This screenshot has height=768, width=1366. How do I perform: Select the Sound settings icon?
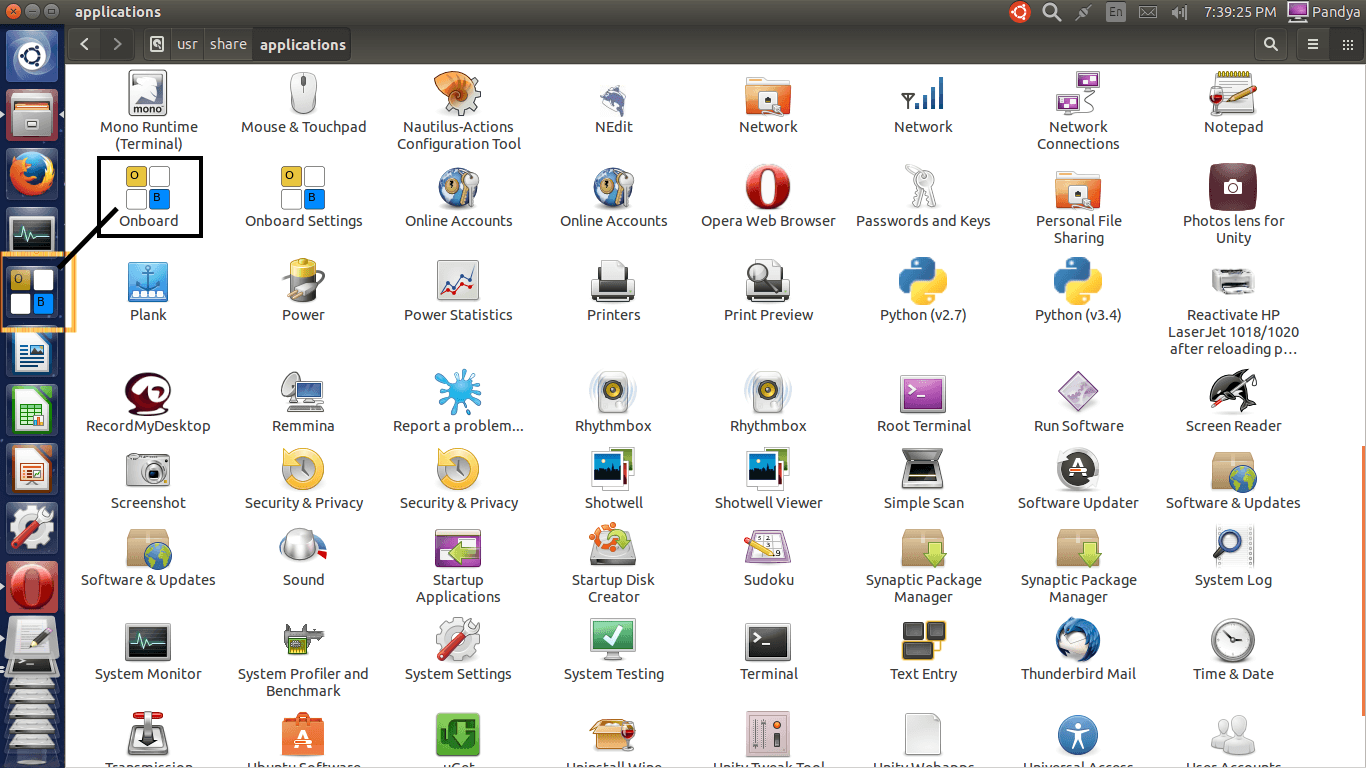[x=303, y=546]
